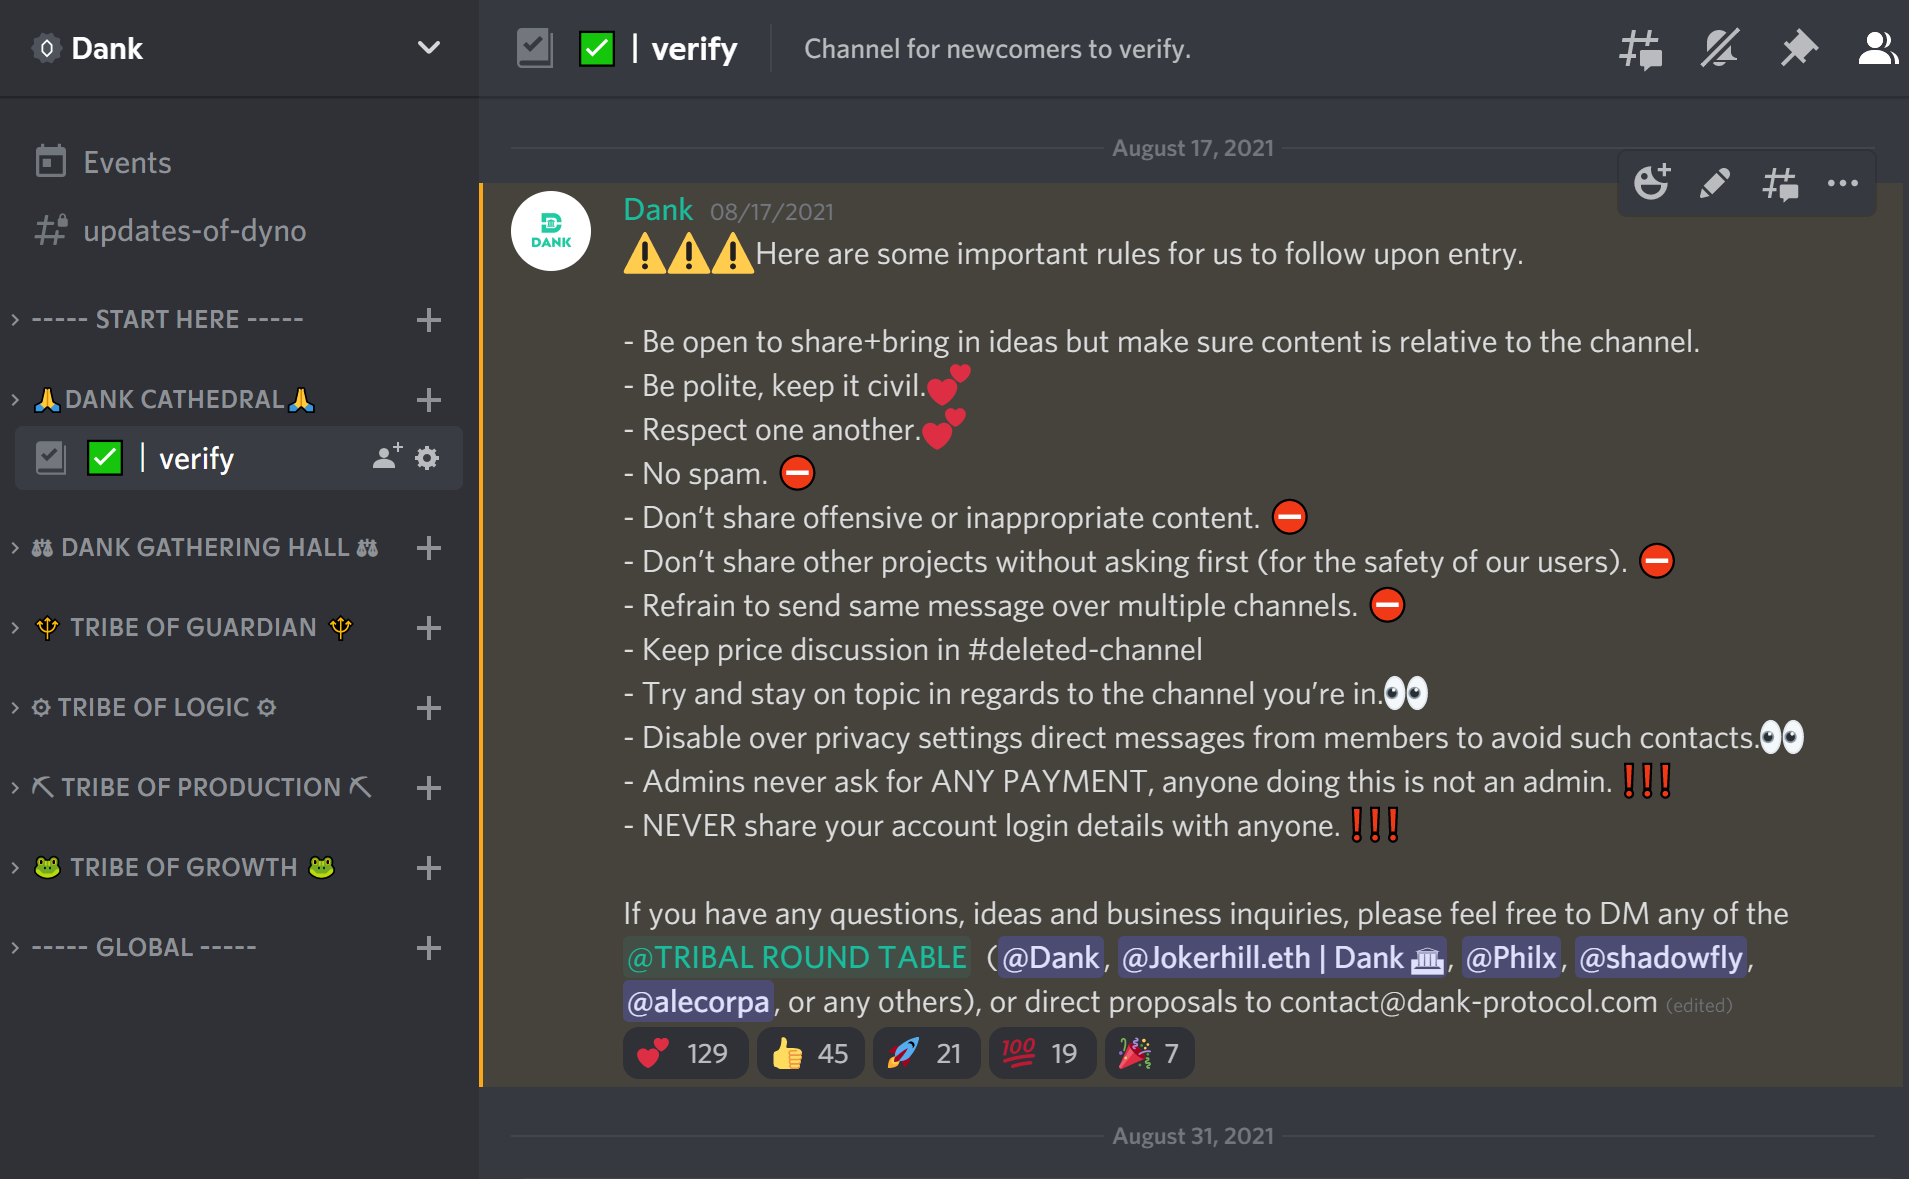Open more message options ellipsis
The image size is (1909, 1179).
pos(1842,183)
